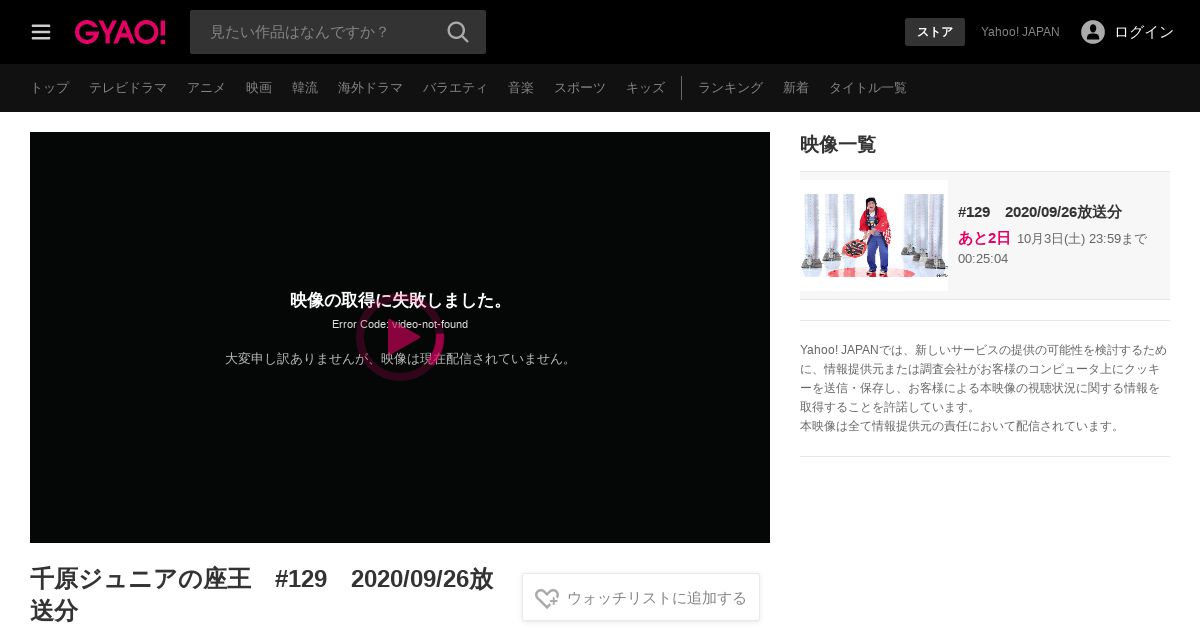Screen dimensions: 1200x630
Task: Click the heart icon on watchlist button
Action: click(x=547, y=598)
